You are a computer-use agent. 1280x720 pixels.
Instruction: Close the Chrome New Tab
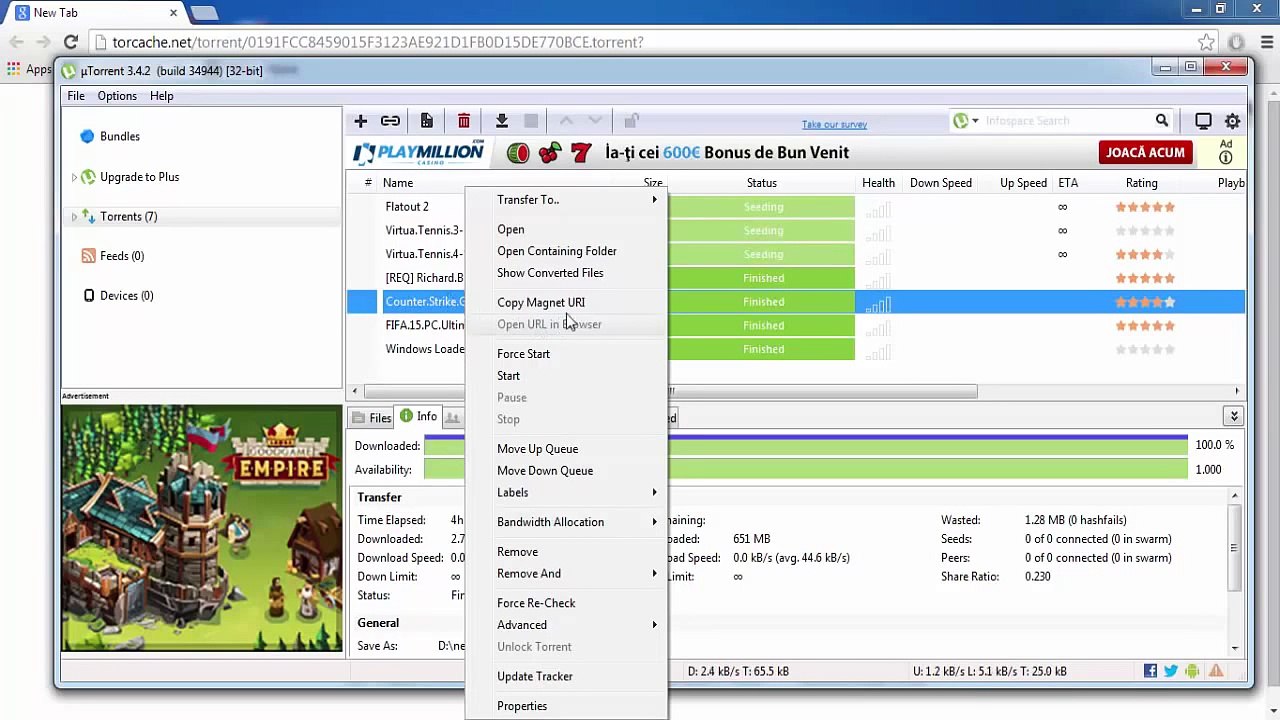[x=173, y=13]
